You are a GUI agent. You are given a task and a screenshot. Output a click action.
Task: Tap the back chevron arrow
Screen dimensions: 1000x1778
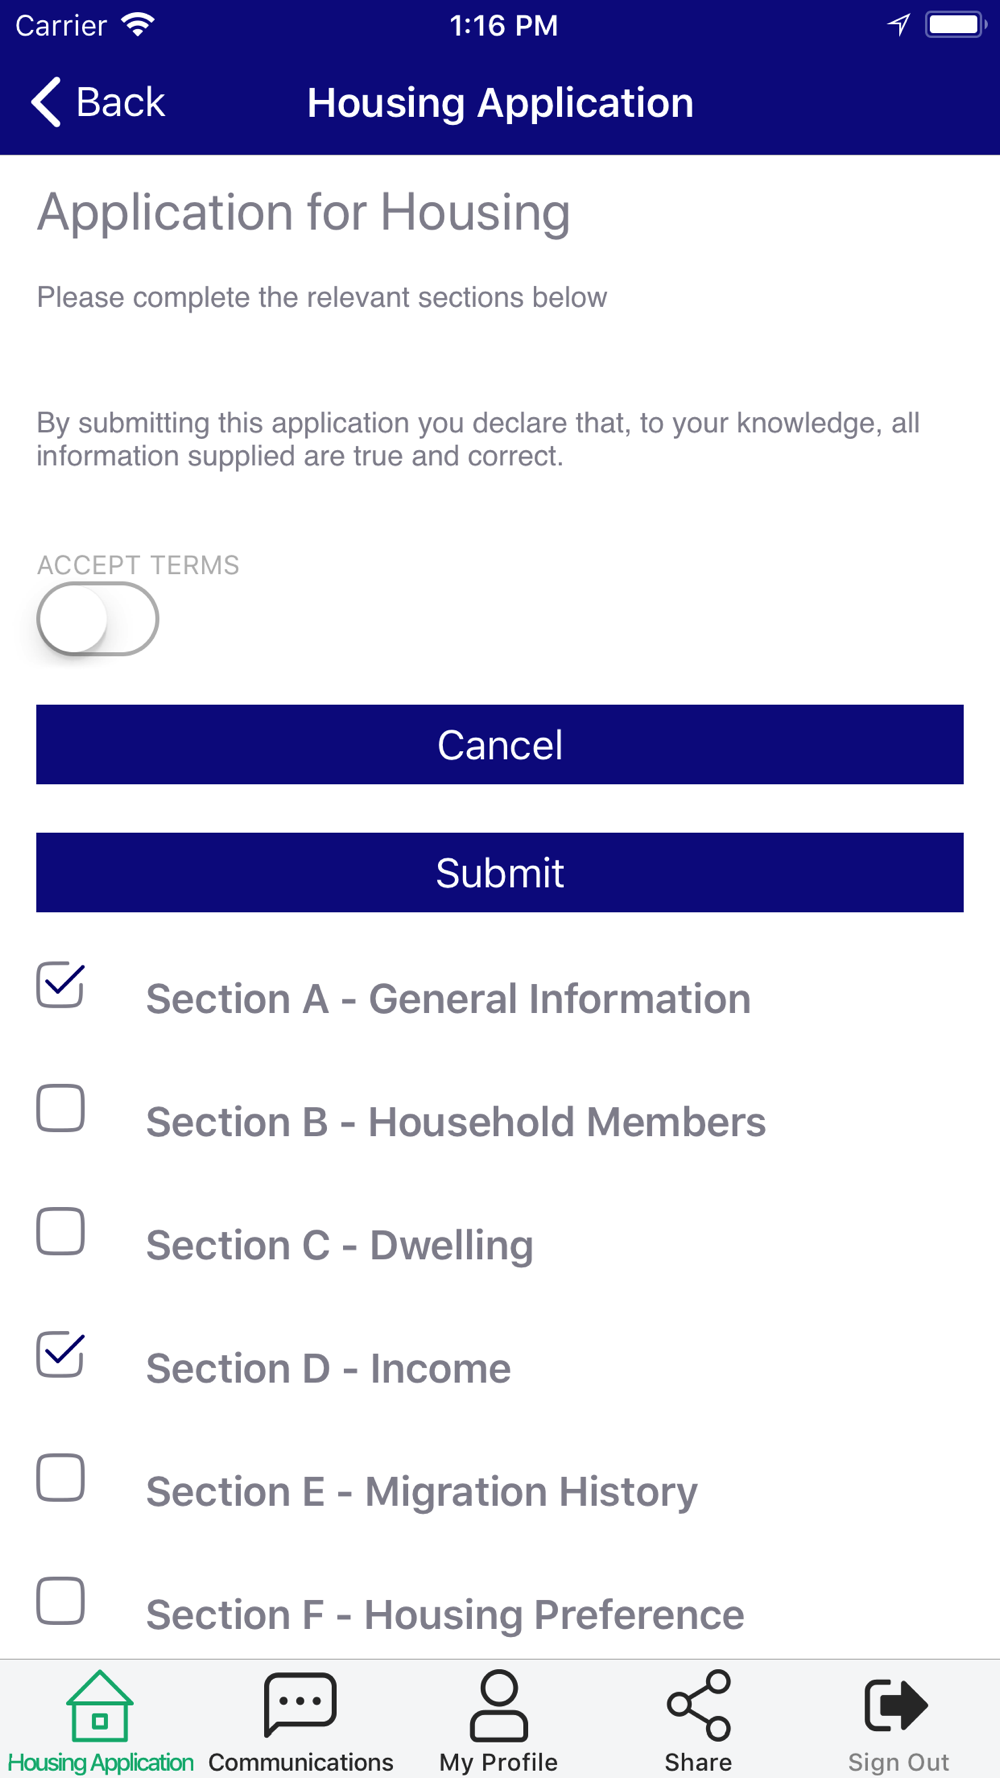tap(46, 102)
